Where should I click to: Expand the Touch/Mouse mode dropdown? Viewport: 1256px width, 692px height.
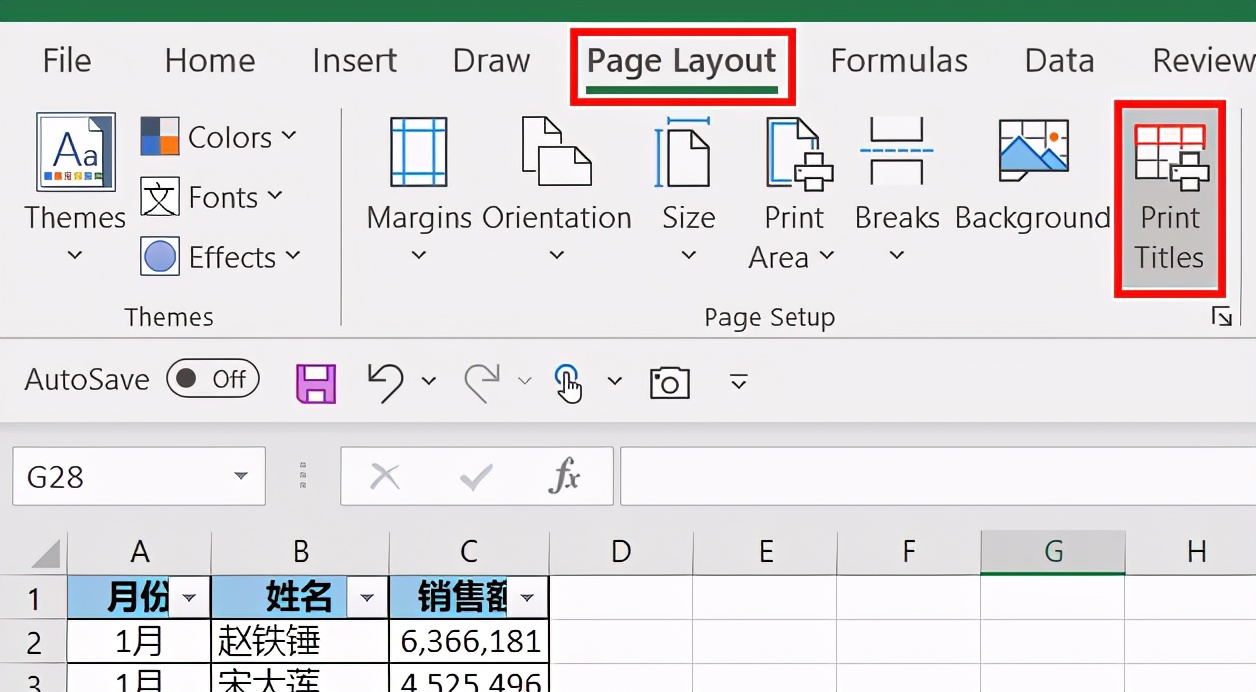(x=615, y=381)
